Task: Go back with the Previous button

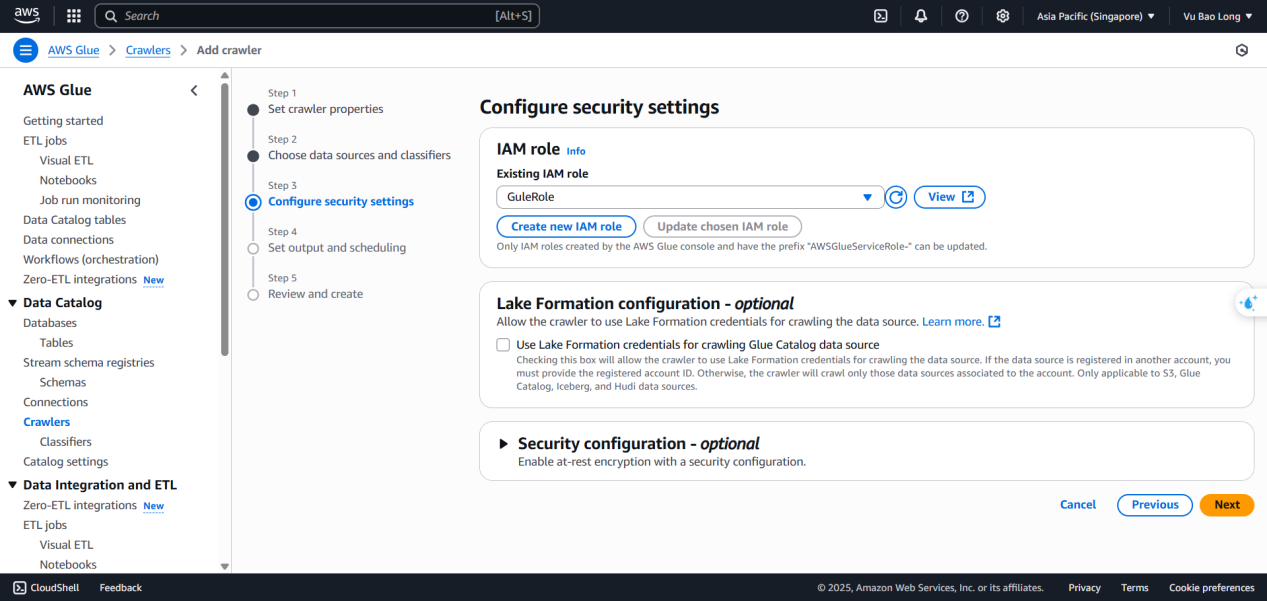Action: [x=1155, y=505]
